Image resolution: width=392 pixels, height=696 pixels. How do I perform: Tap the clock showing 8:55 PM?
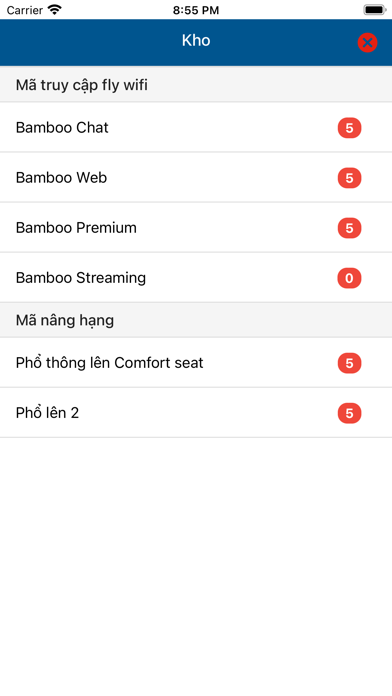coord(196,10)
